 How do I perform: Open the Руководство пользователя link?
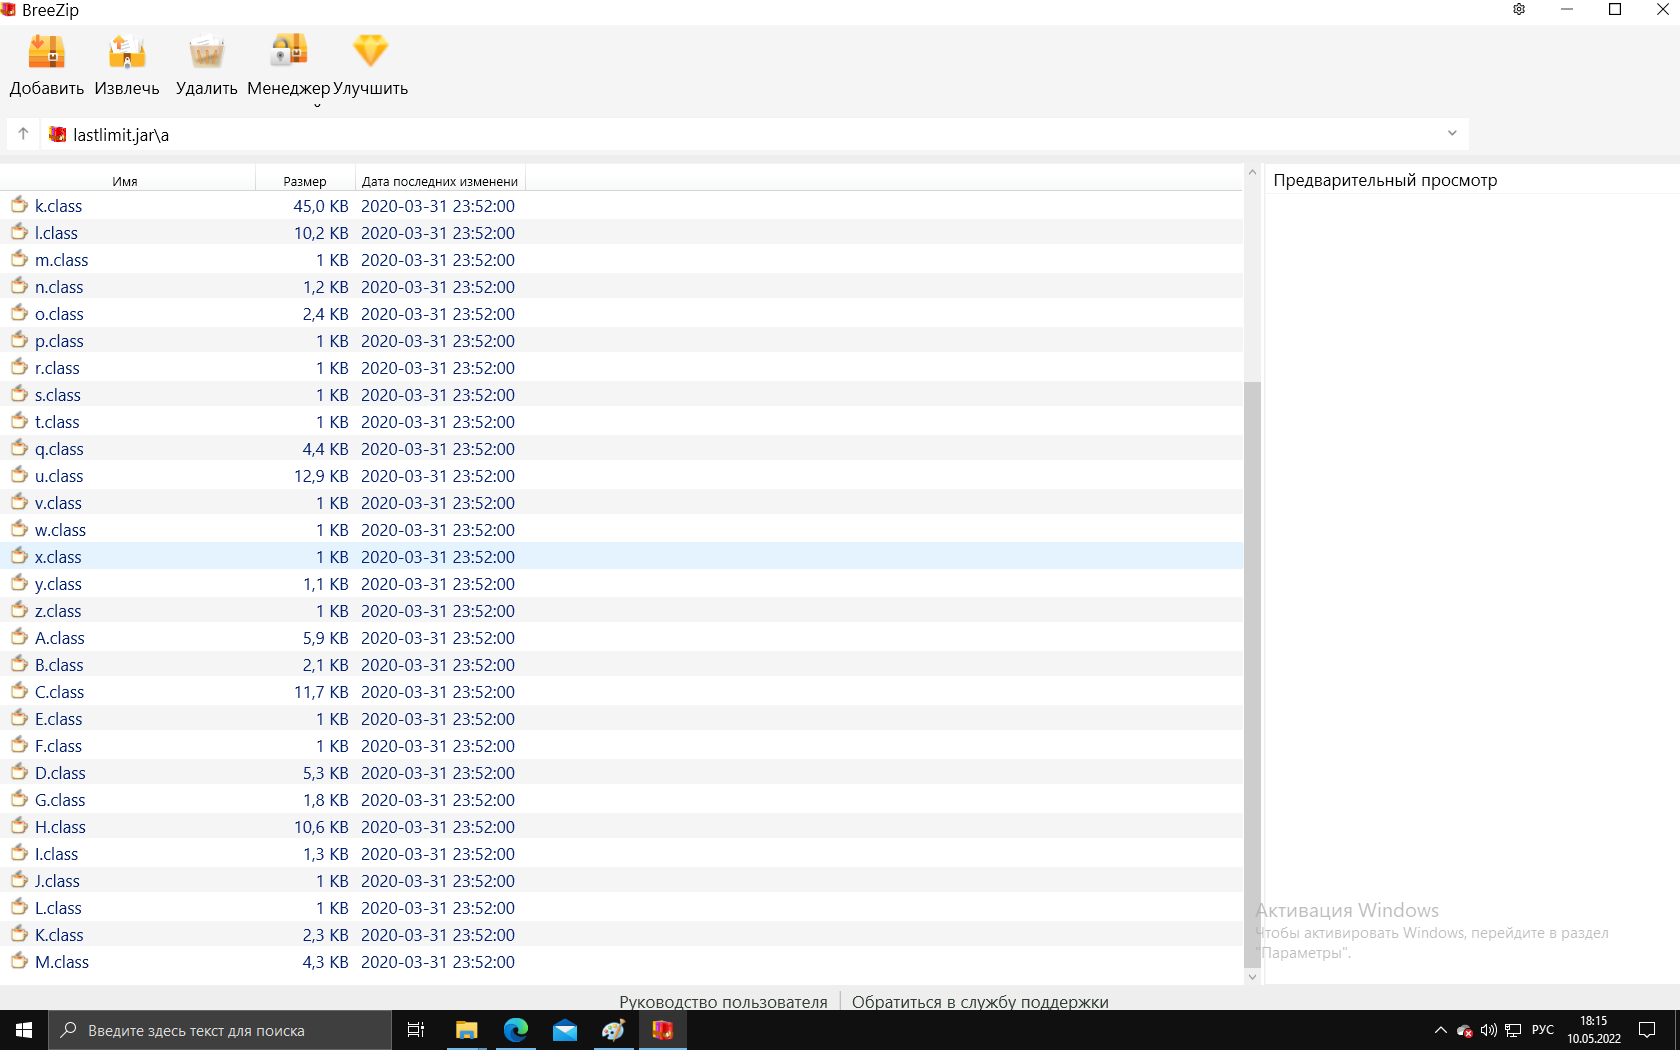(x=723, y=1002)
